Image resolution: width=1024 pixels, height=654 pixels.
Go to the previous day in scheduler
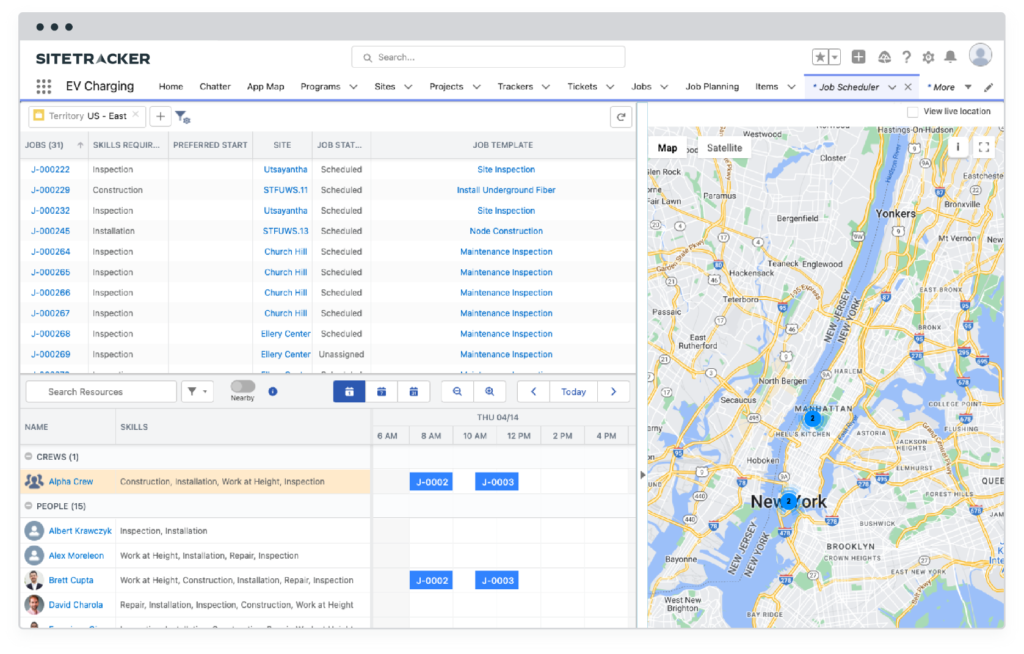[x=534, y=391]
